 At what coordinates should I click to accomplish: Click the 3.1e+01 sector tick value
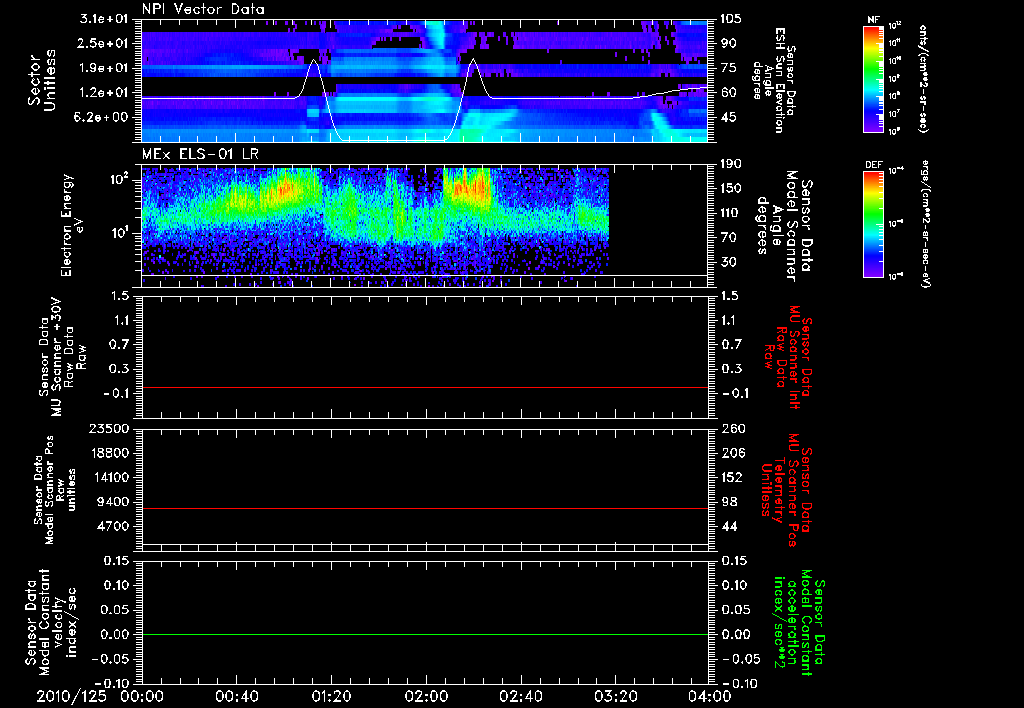104,19
